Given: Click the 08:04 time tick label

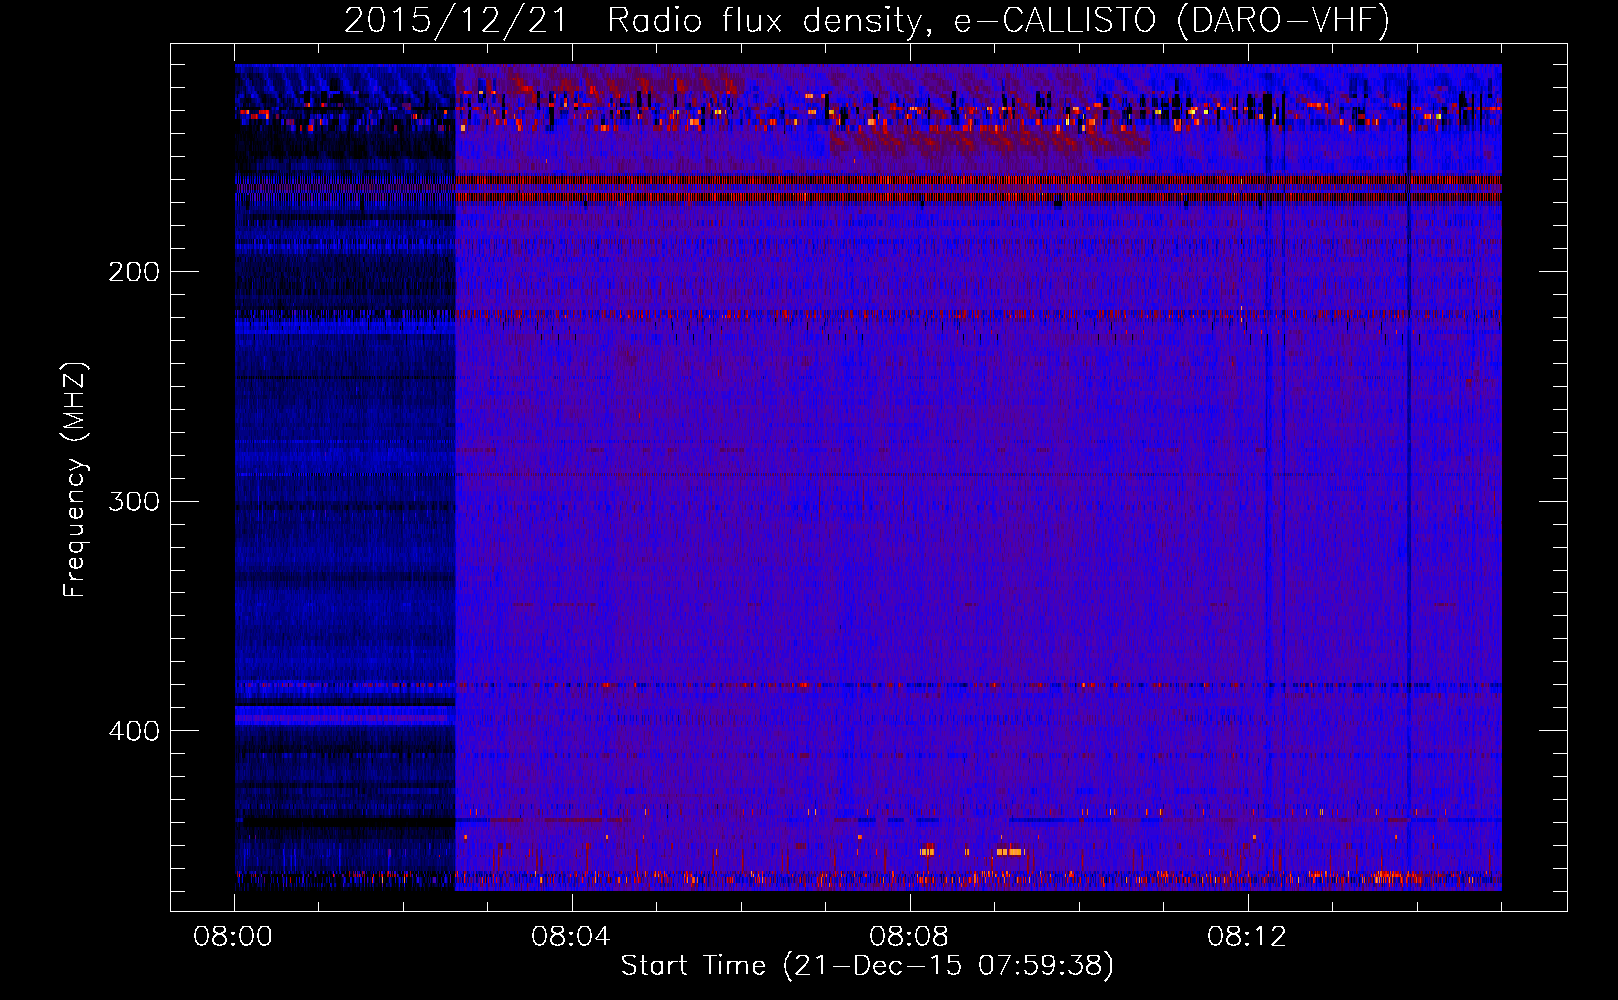Looking at the screenshot, I should click(571, 937).
